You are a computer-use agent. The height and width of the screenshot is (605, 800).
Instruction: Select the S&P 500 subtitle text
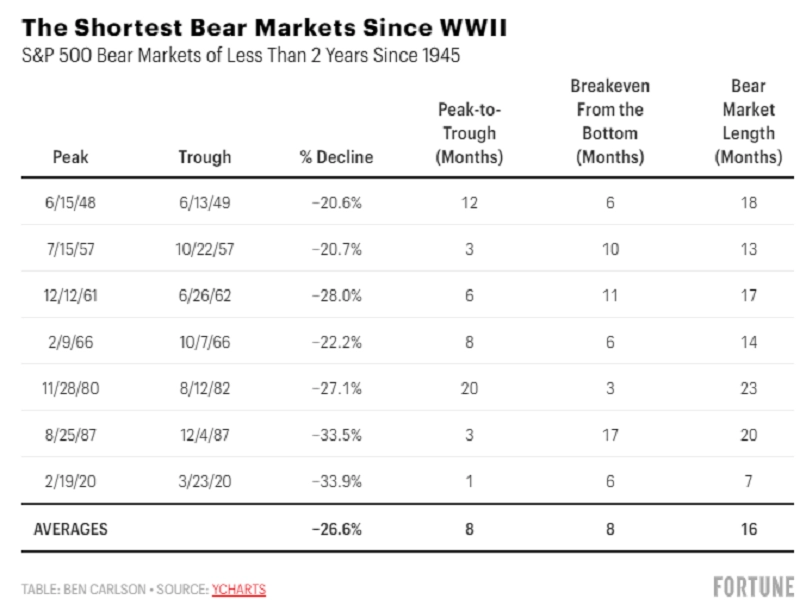pos(241,55)
